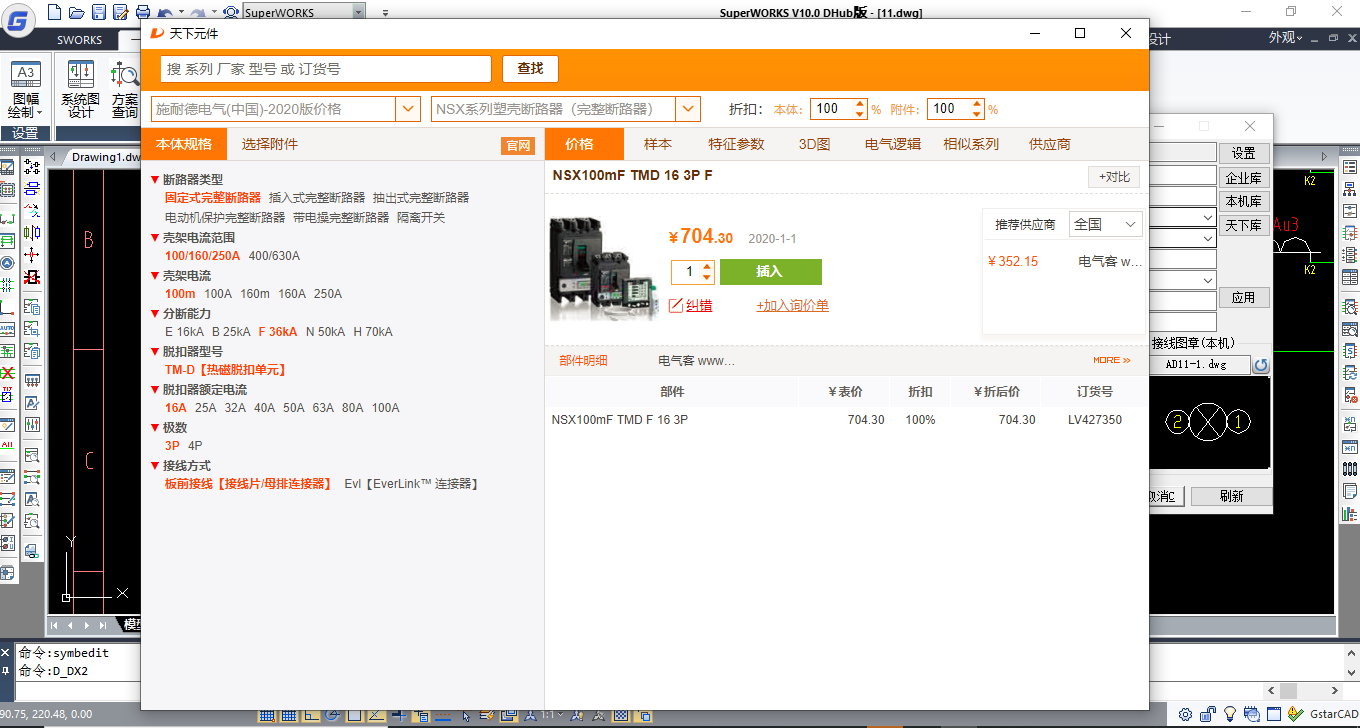The width and height of the screenshot is (1360, 728).
Task: Open the manufacturer price list dropdown
Action: click(408, 109)
